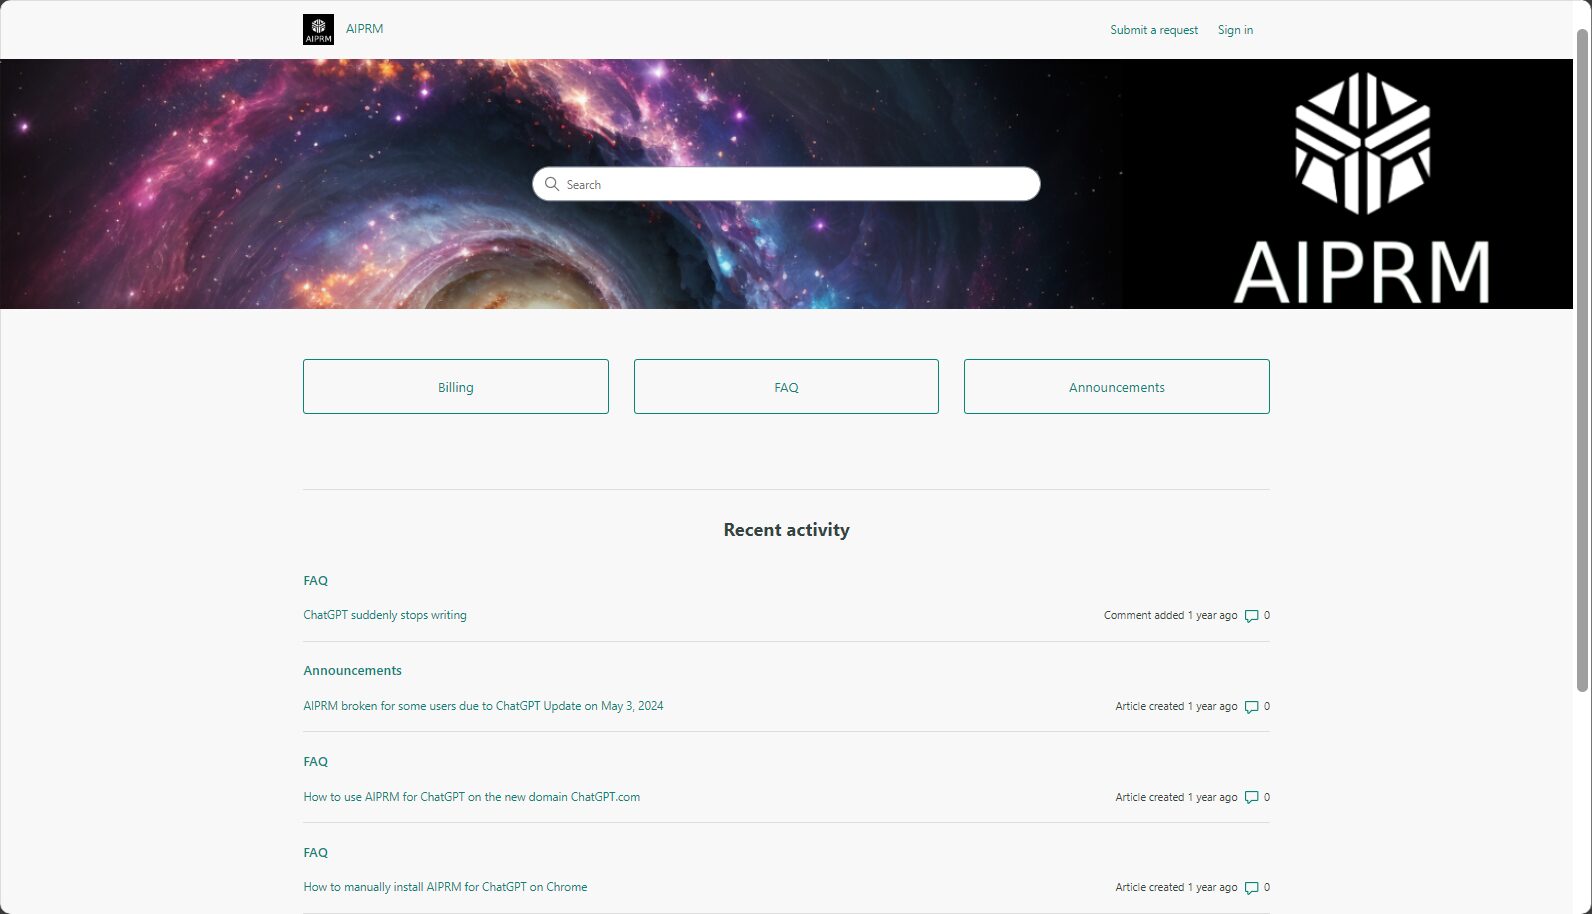This screenshot has height=914, width=1592.
Task: Open article about new domain ChatGPT.com
Action: pyautogui.click(x=471, y=797)
